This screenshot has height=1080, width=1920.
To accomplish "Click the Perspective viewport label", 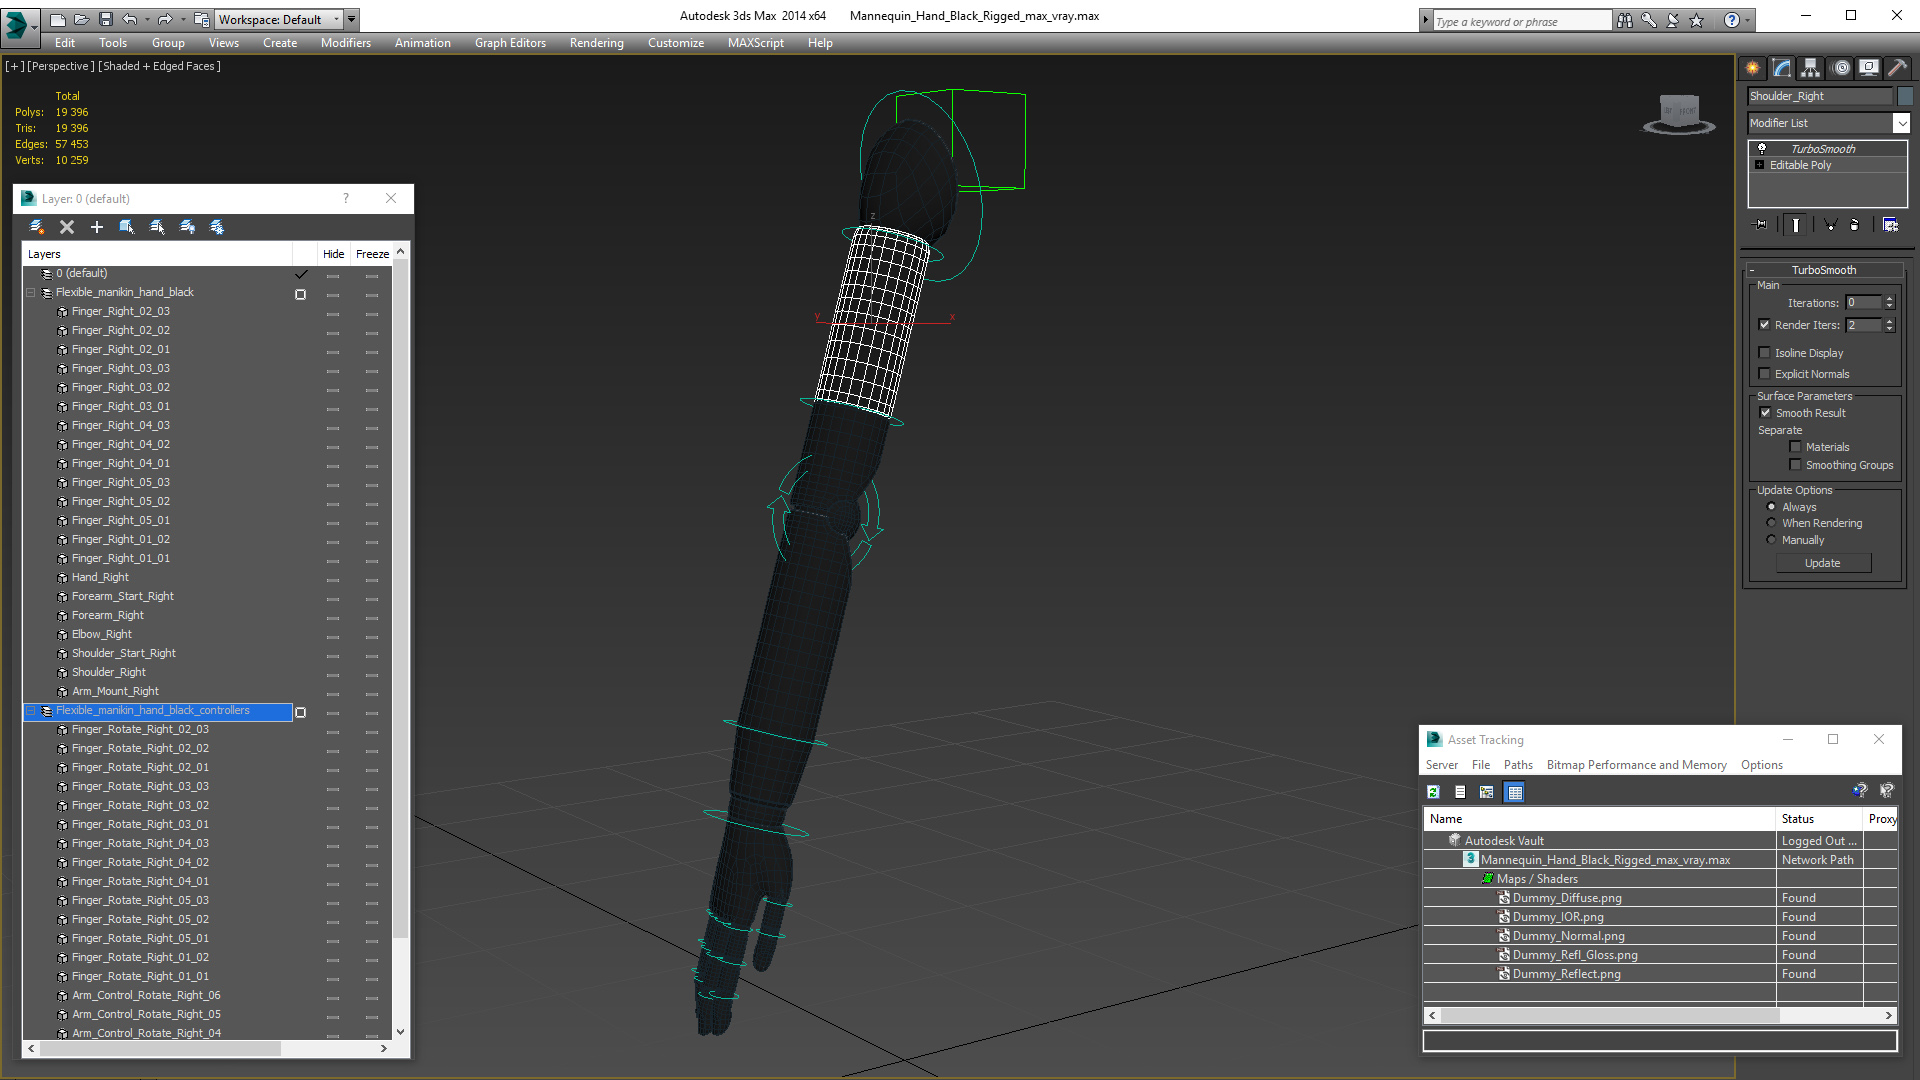I will 60,66.
